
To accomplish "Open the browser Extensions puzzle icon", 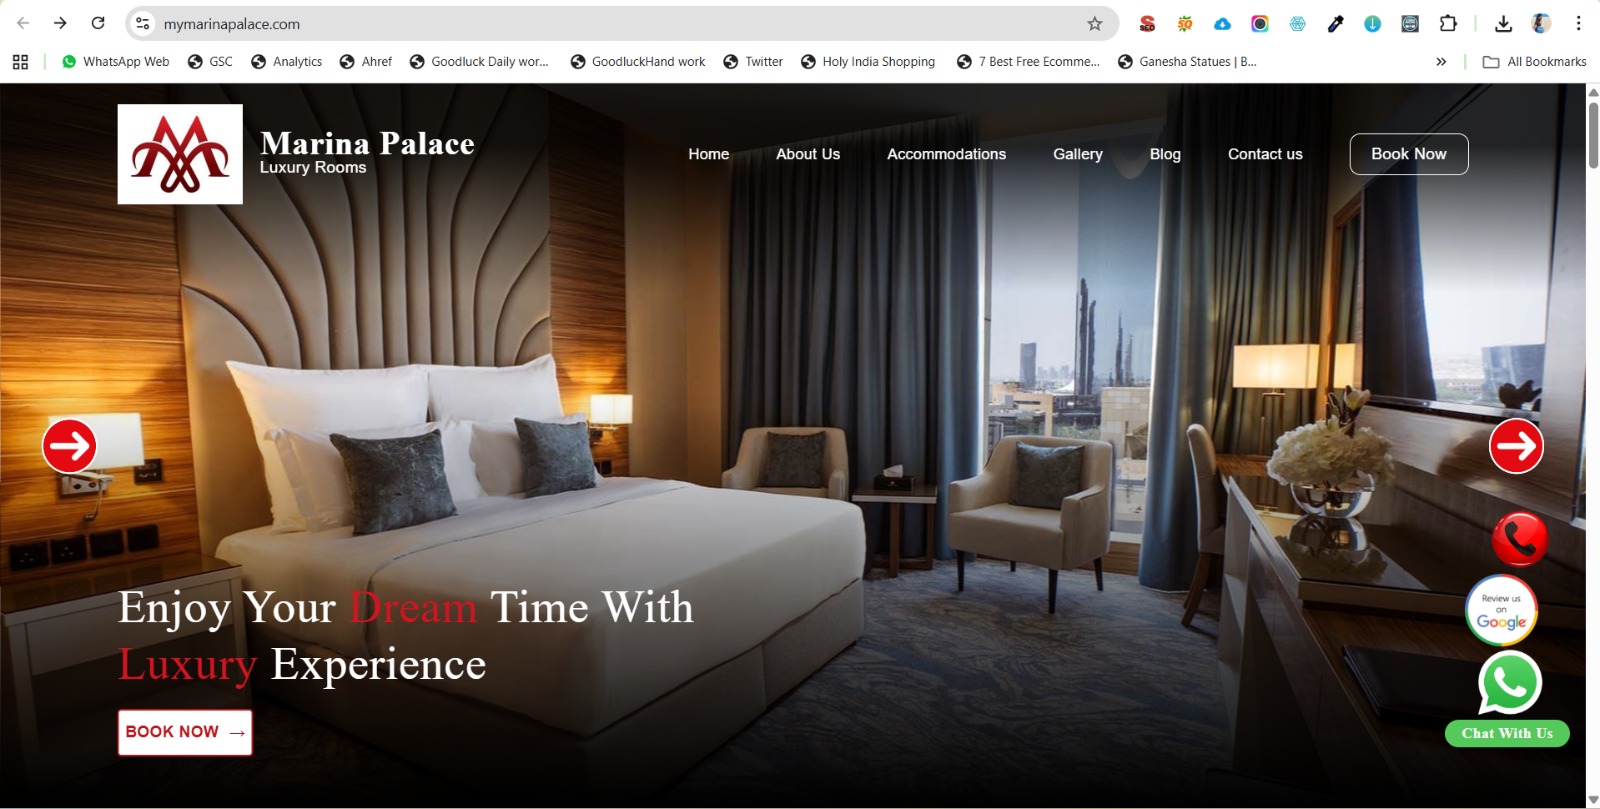I will coord(1448,23).
